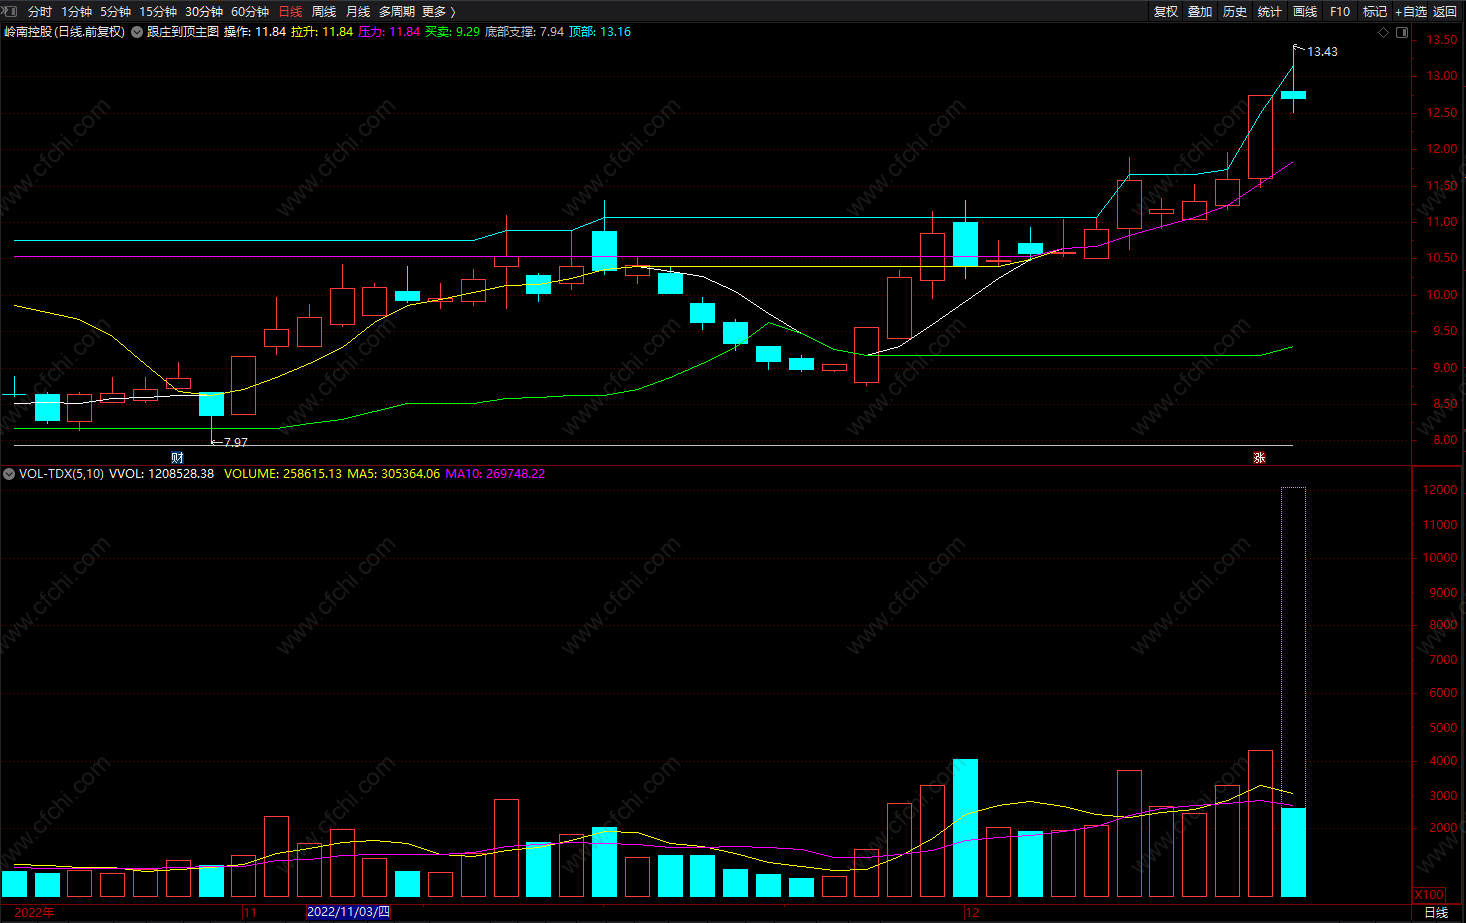Click the collapse panel icon at the top-left corner

click(10, 11)
